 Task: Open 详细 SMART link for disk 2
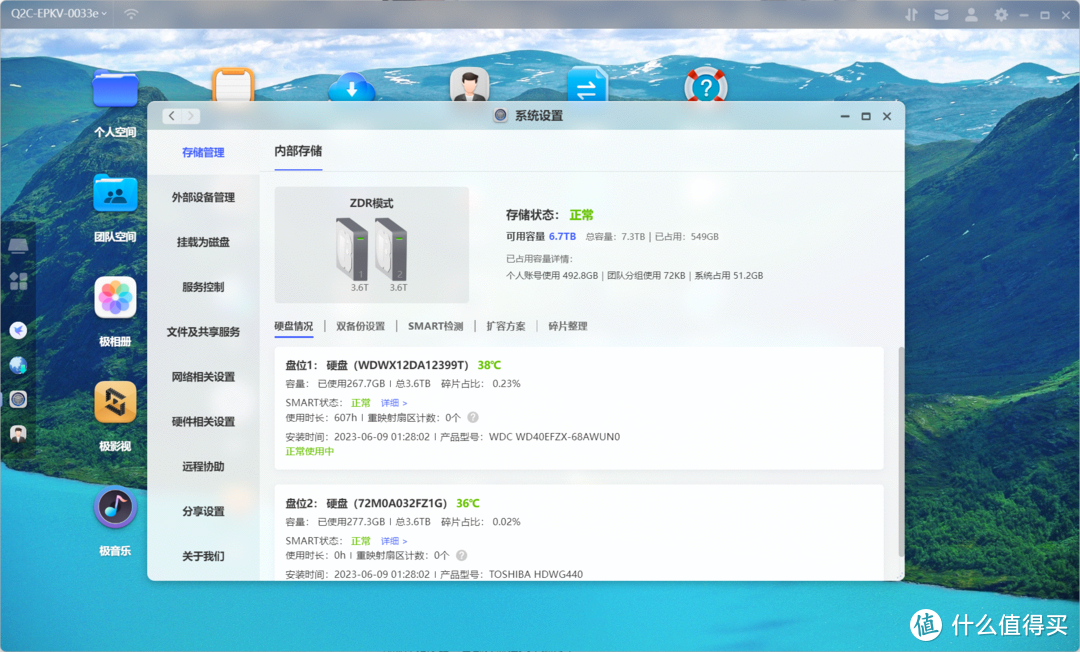point(393,541)
